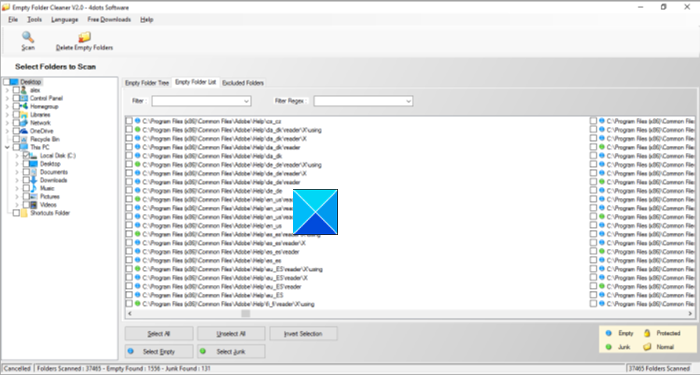Select the Empty Folder List tab
Screen dimensions: 700x375
coord(196,82)
